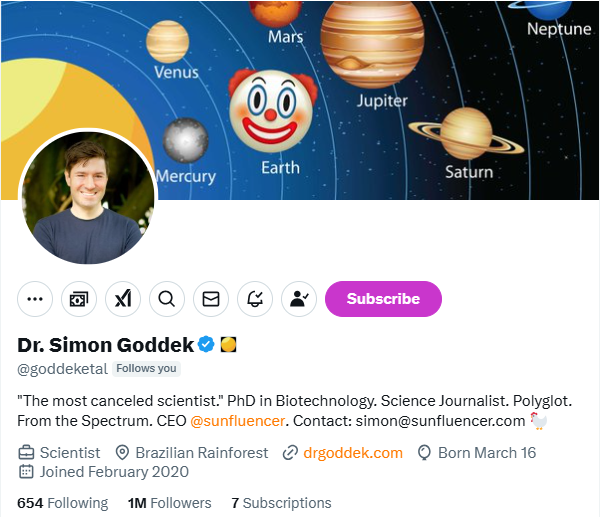Open the drgoddek.com website link
This screenshot has width=600, height=517.
(353, 453)
